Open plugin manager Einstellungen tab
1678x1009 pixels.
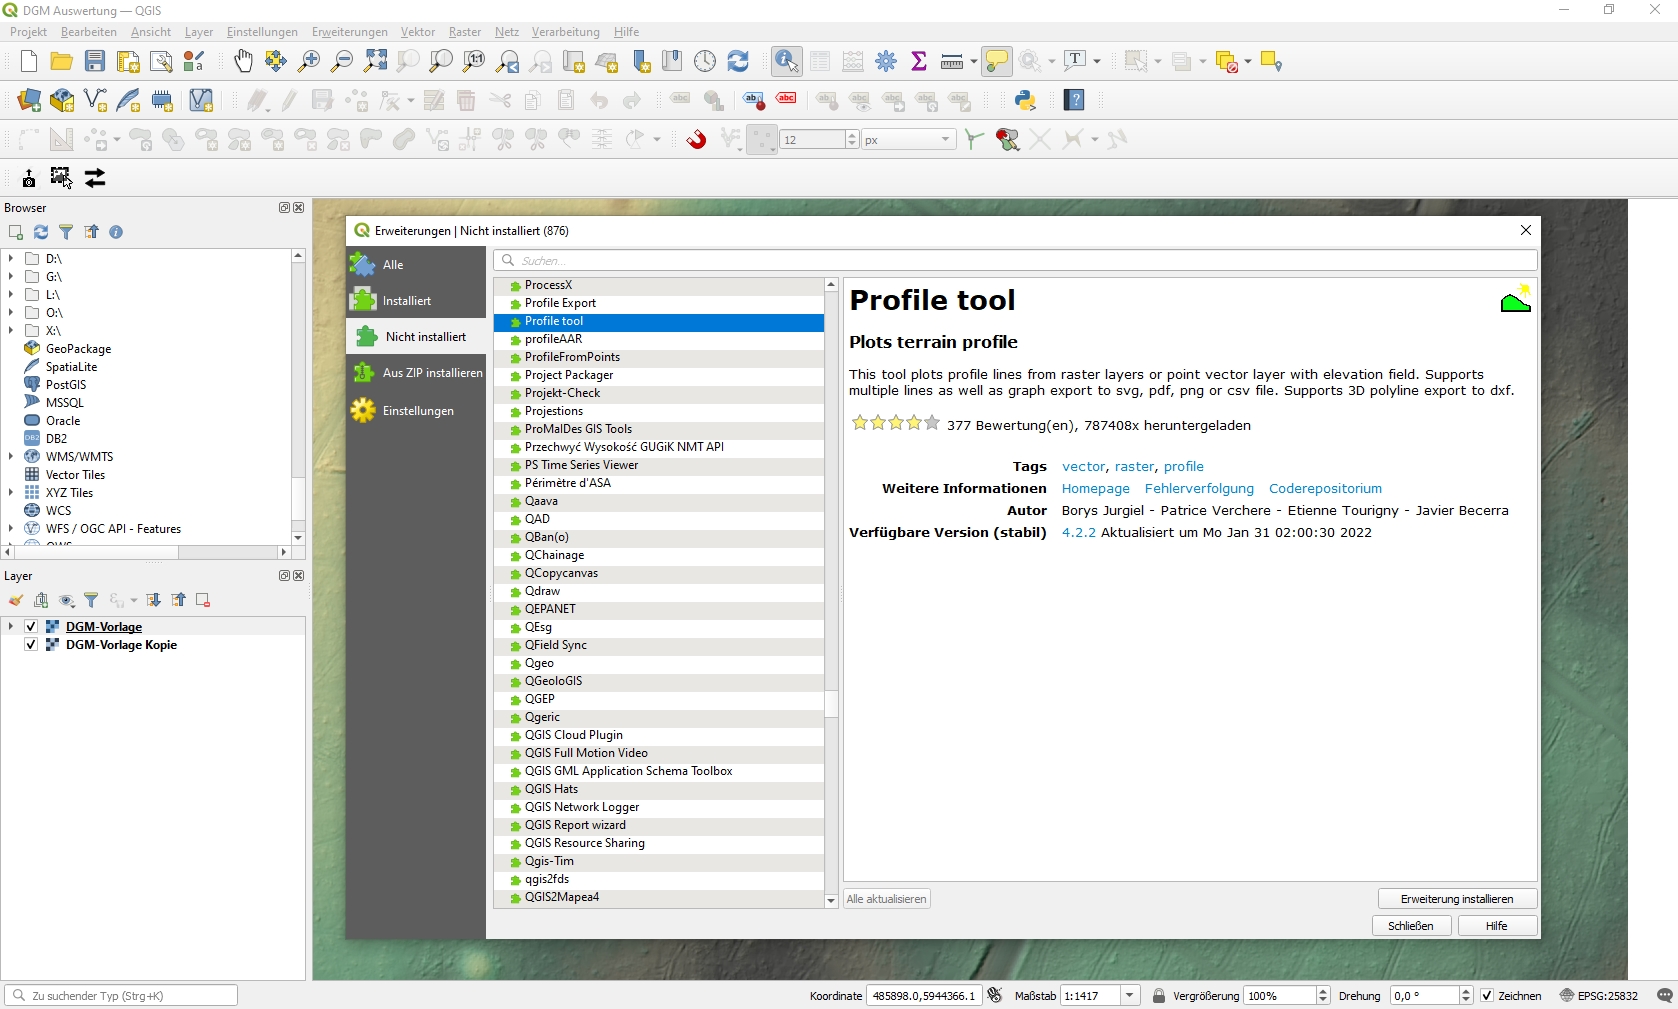click(x=416, y=411)
